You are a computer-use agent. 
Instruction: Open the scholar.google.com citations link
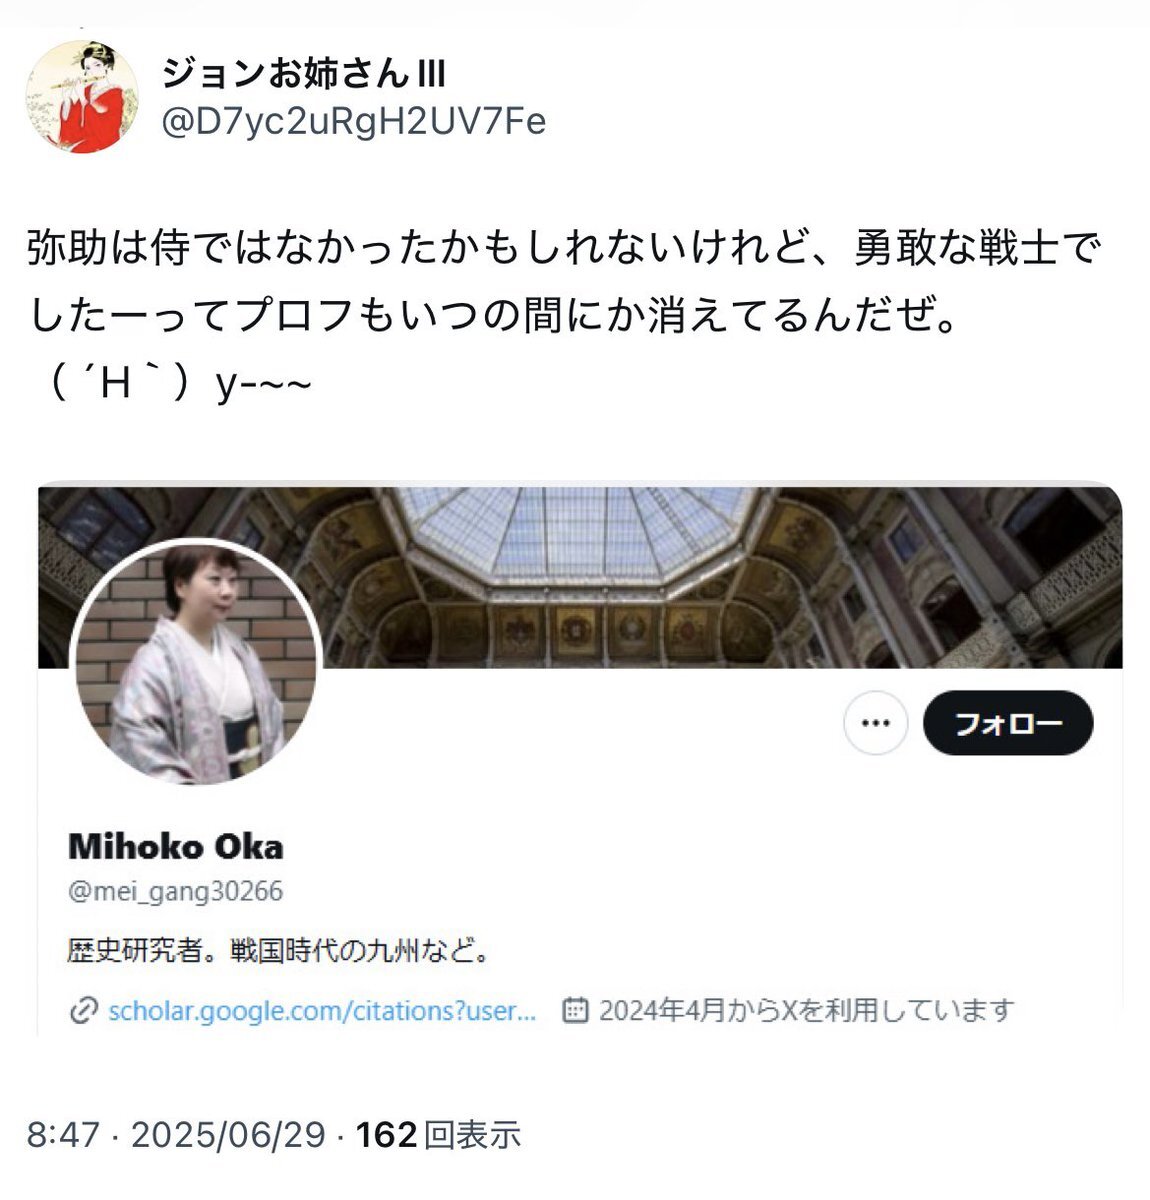[x=322, y=1011]
